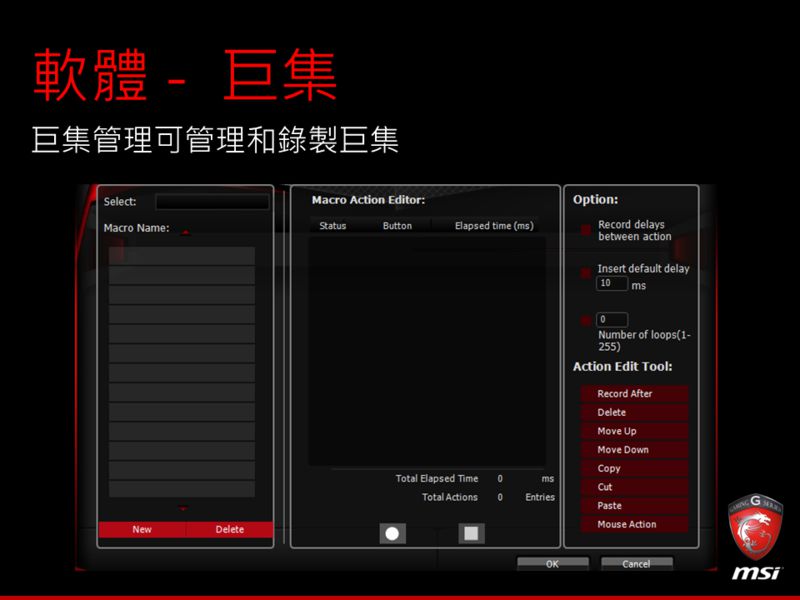Choose the Copy action tool

click(634, 468)
